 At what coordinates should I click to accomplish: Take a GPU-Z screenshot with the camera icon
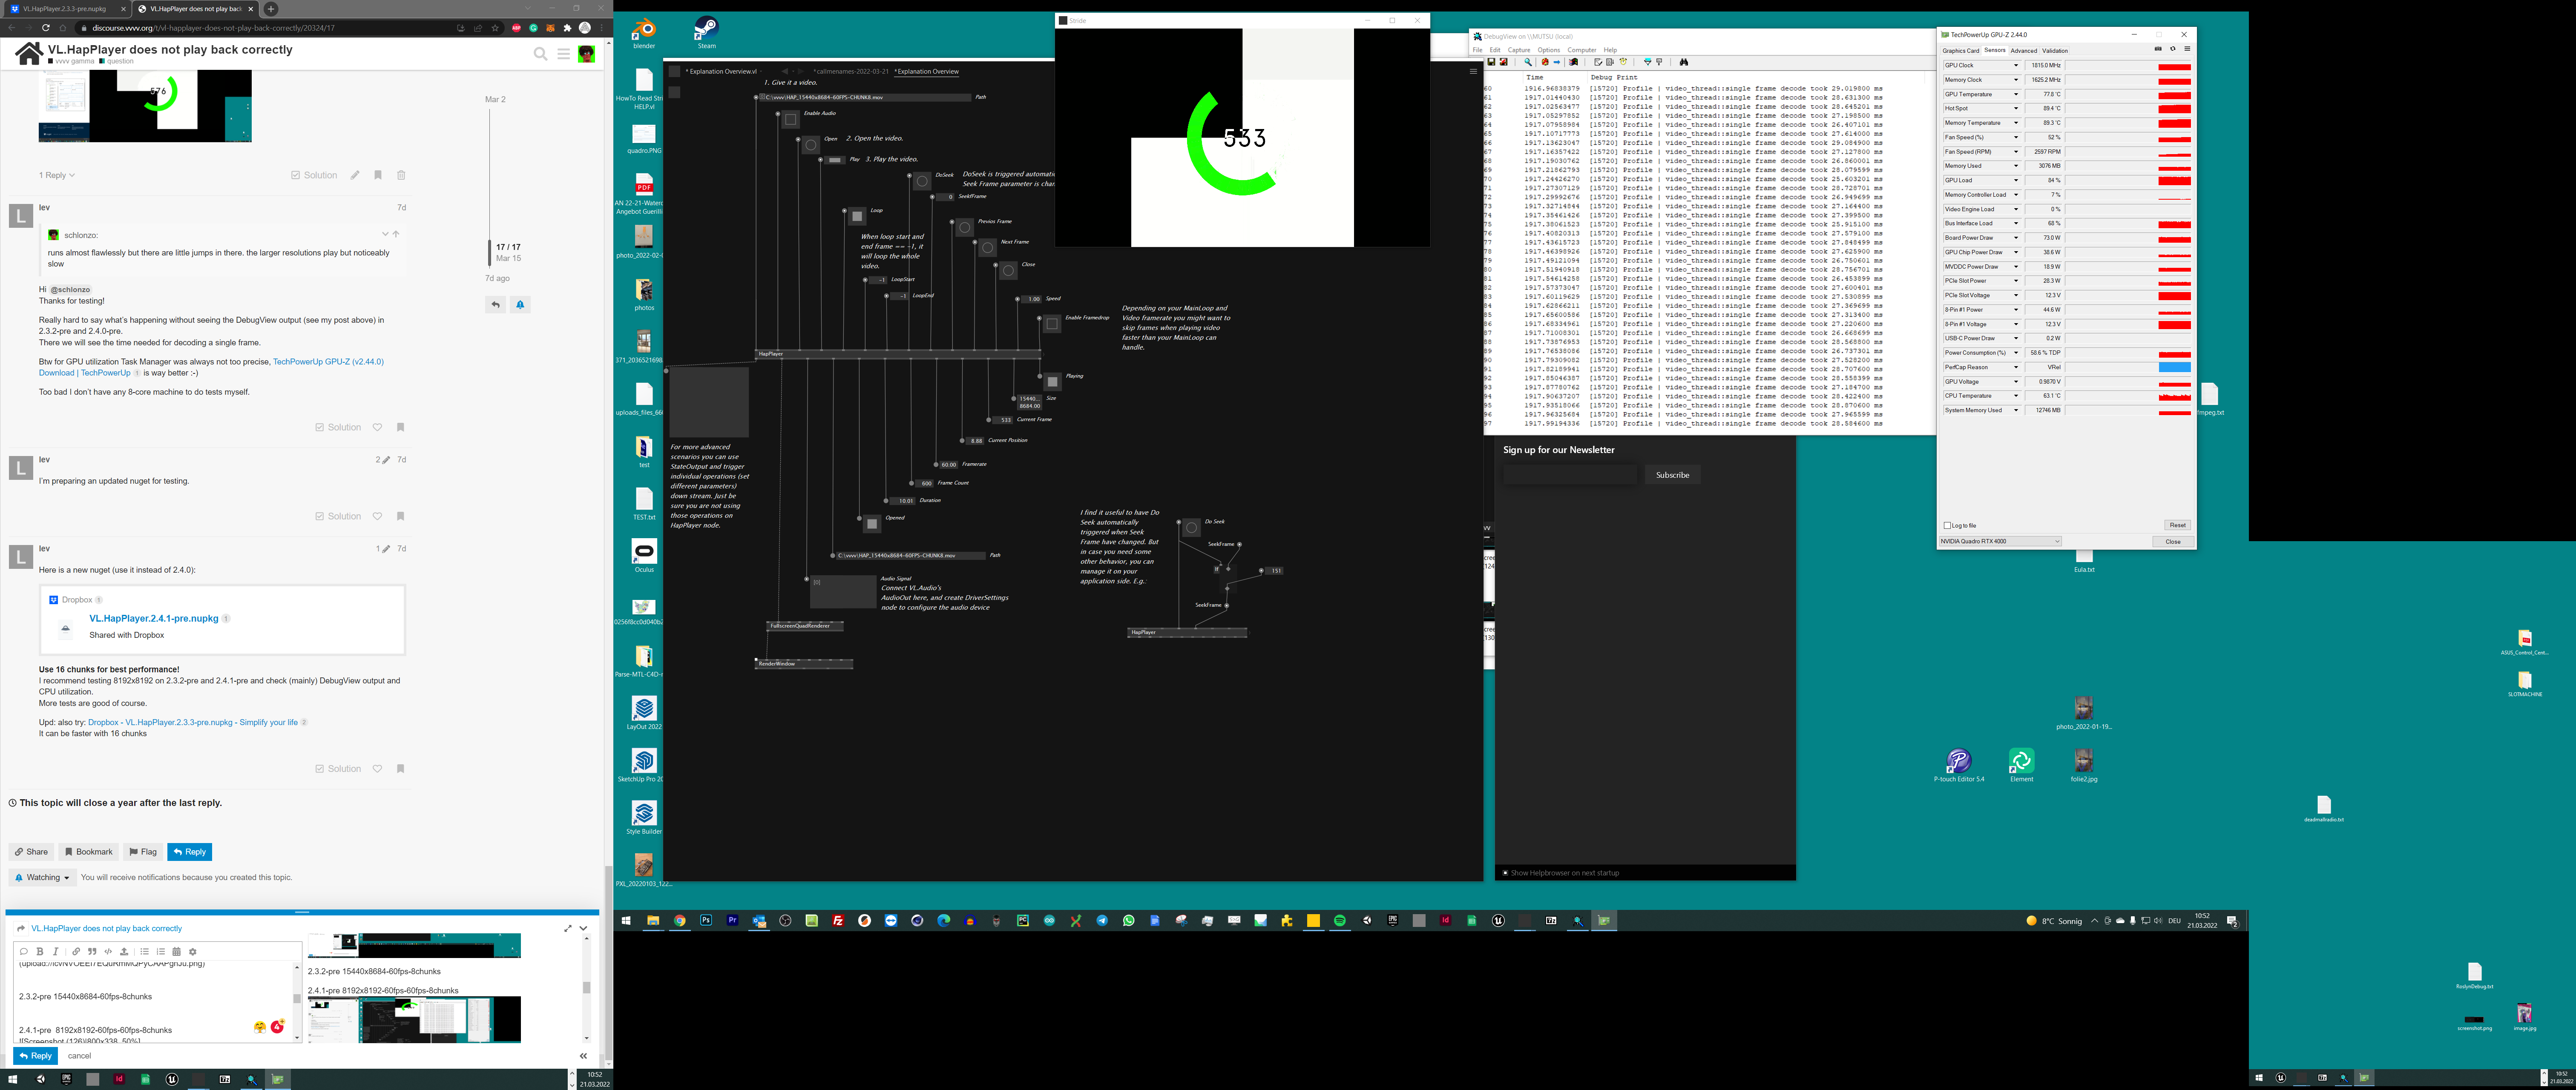[2158, 49]
